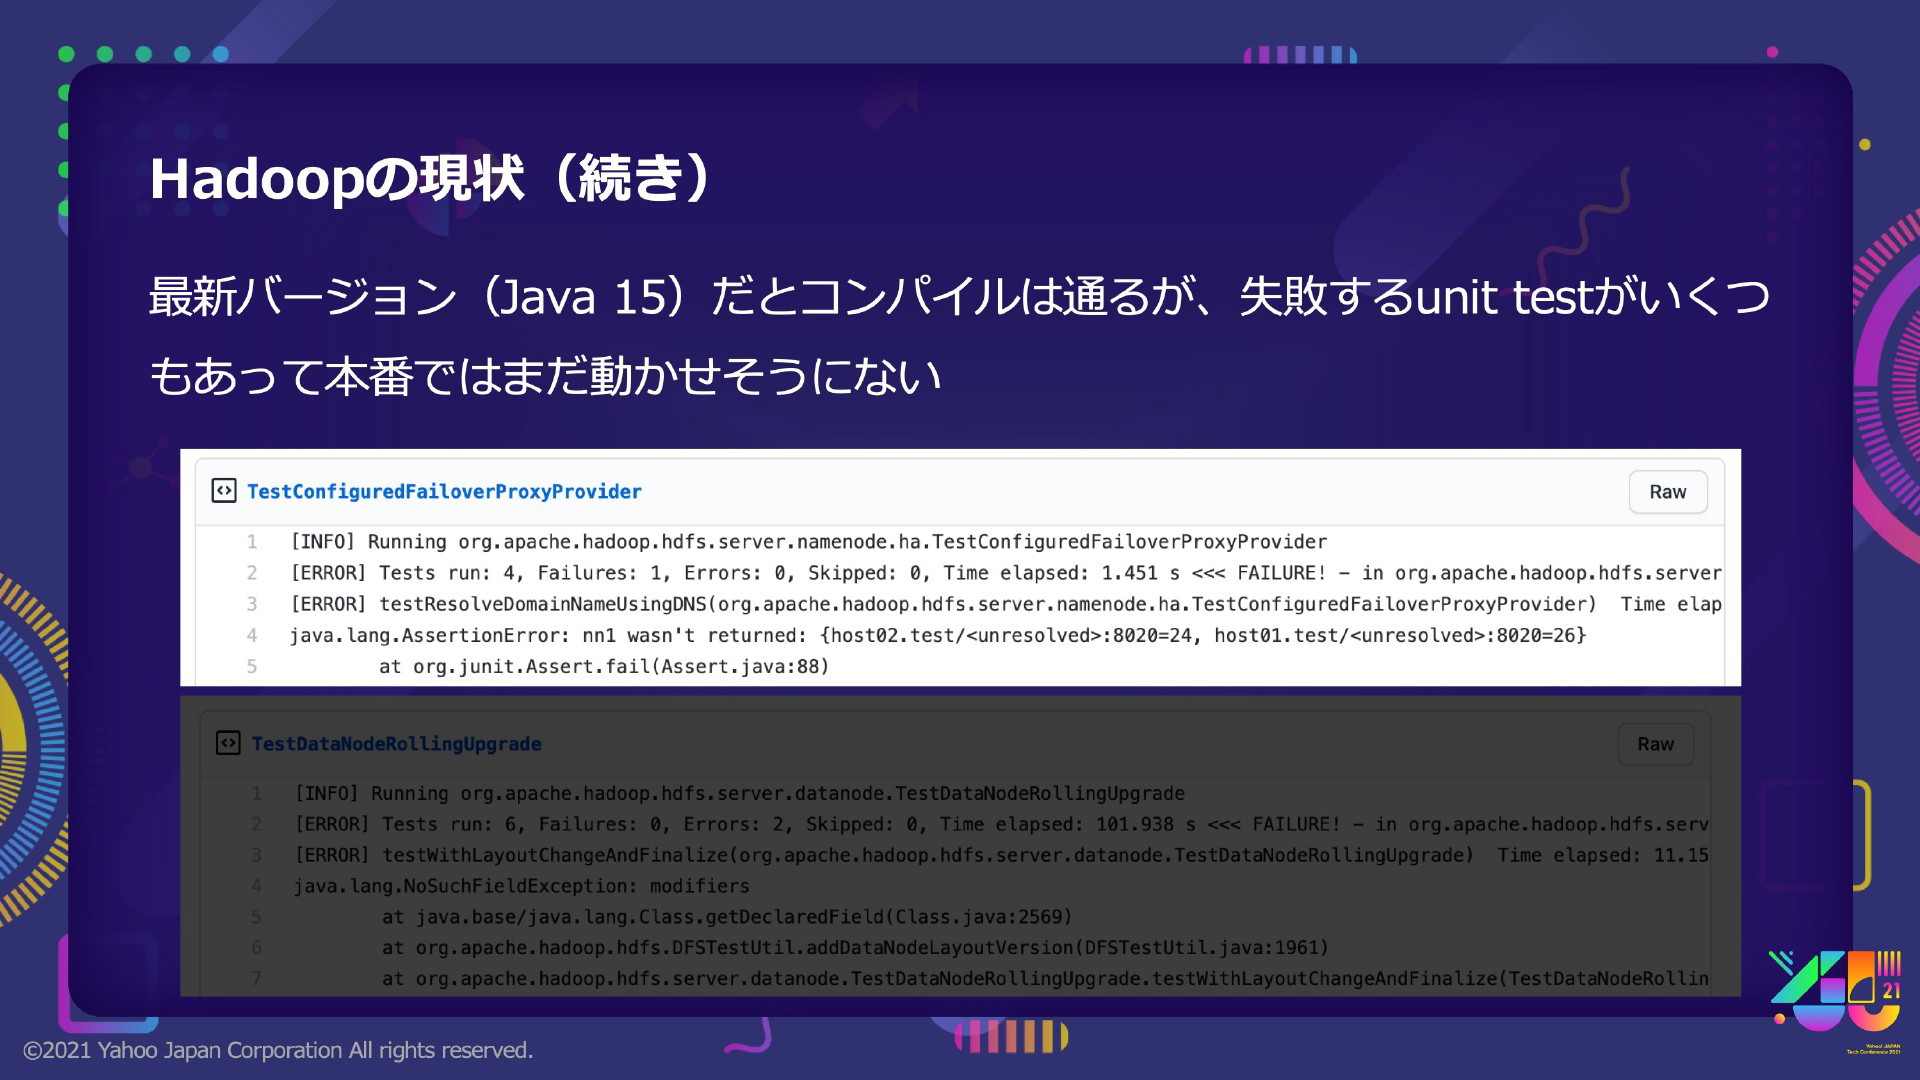Click line '[ERROR] Tests run: 4, Failures: 1'
The height and width of the screenshot is (1080, 1920).
tap(1005, 573)
